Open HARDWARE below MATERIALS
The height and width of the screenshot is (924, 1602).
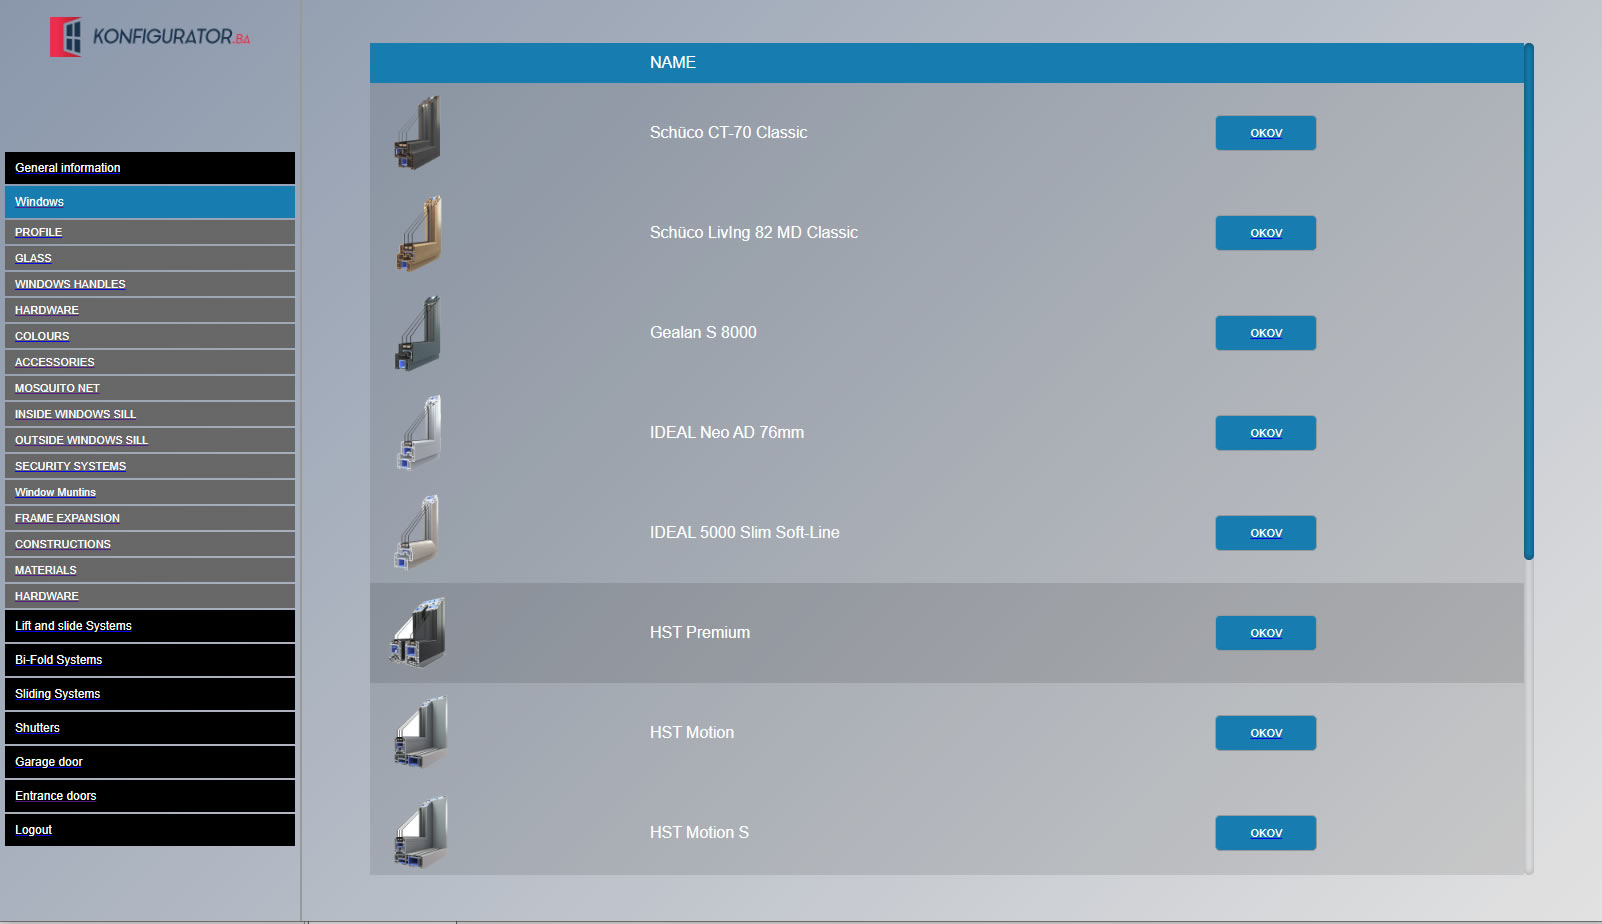pos(150,596)
